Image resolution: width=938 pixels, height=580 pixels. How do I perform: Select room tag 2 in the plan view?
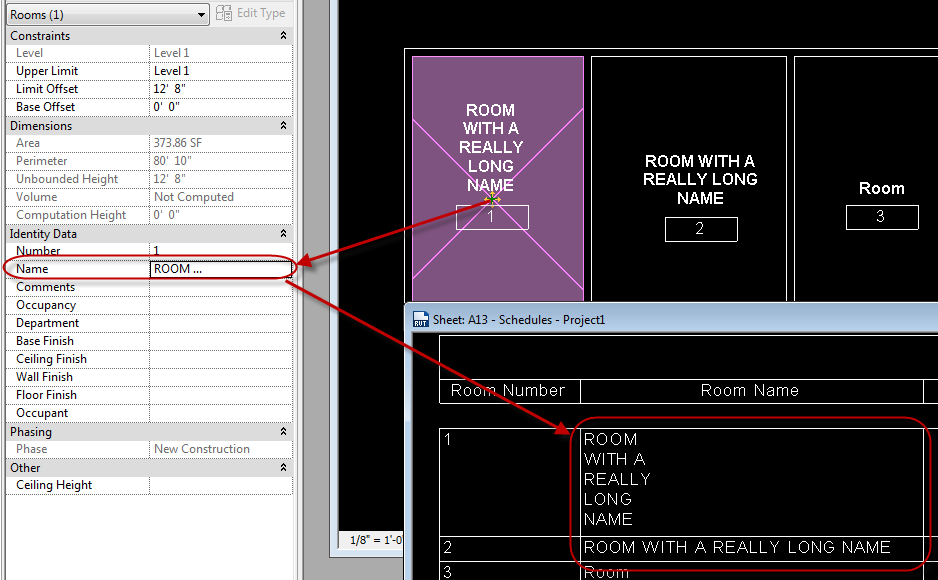click(701, 229)
